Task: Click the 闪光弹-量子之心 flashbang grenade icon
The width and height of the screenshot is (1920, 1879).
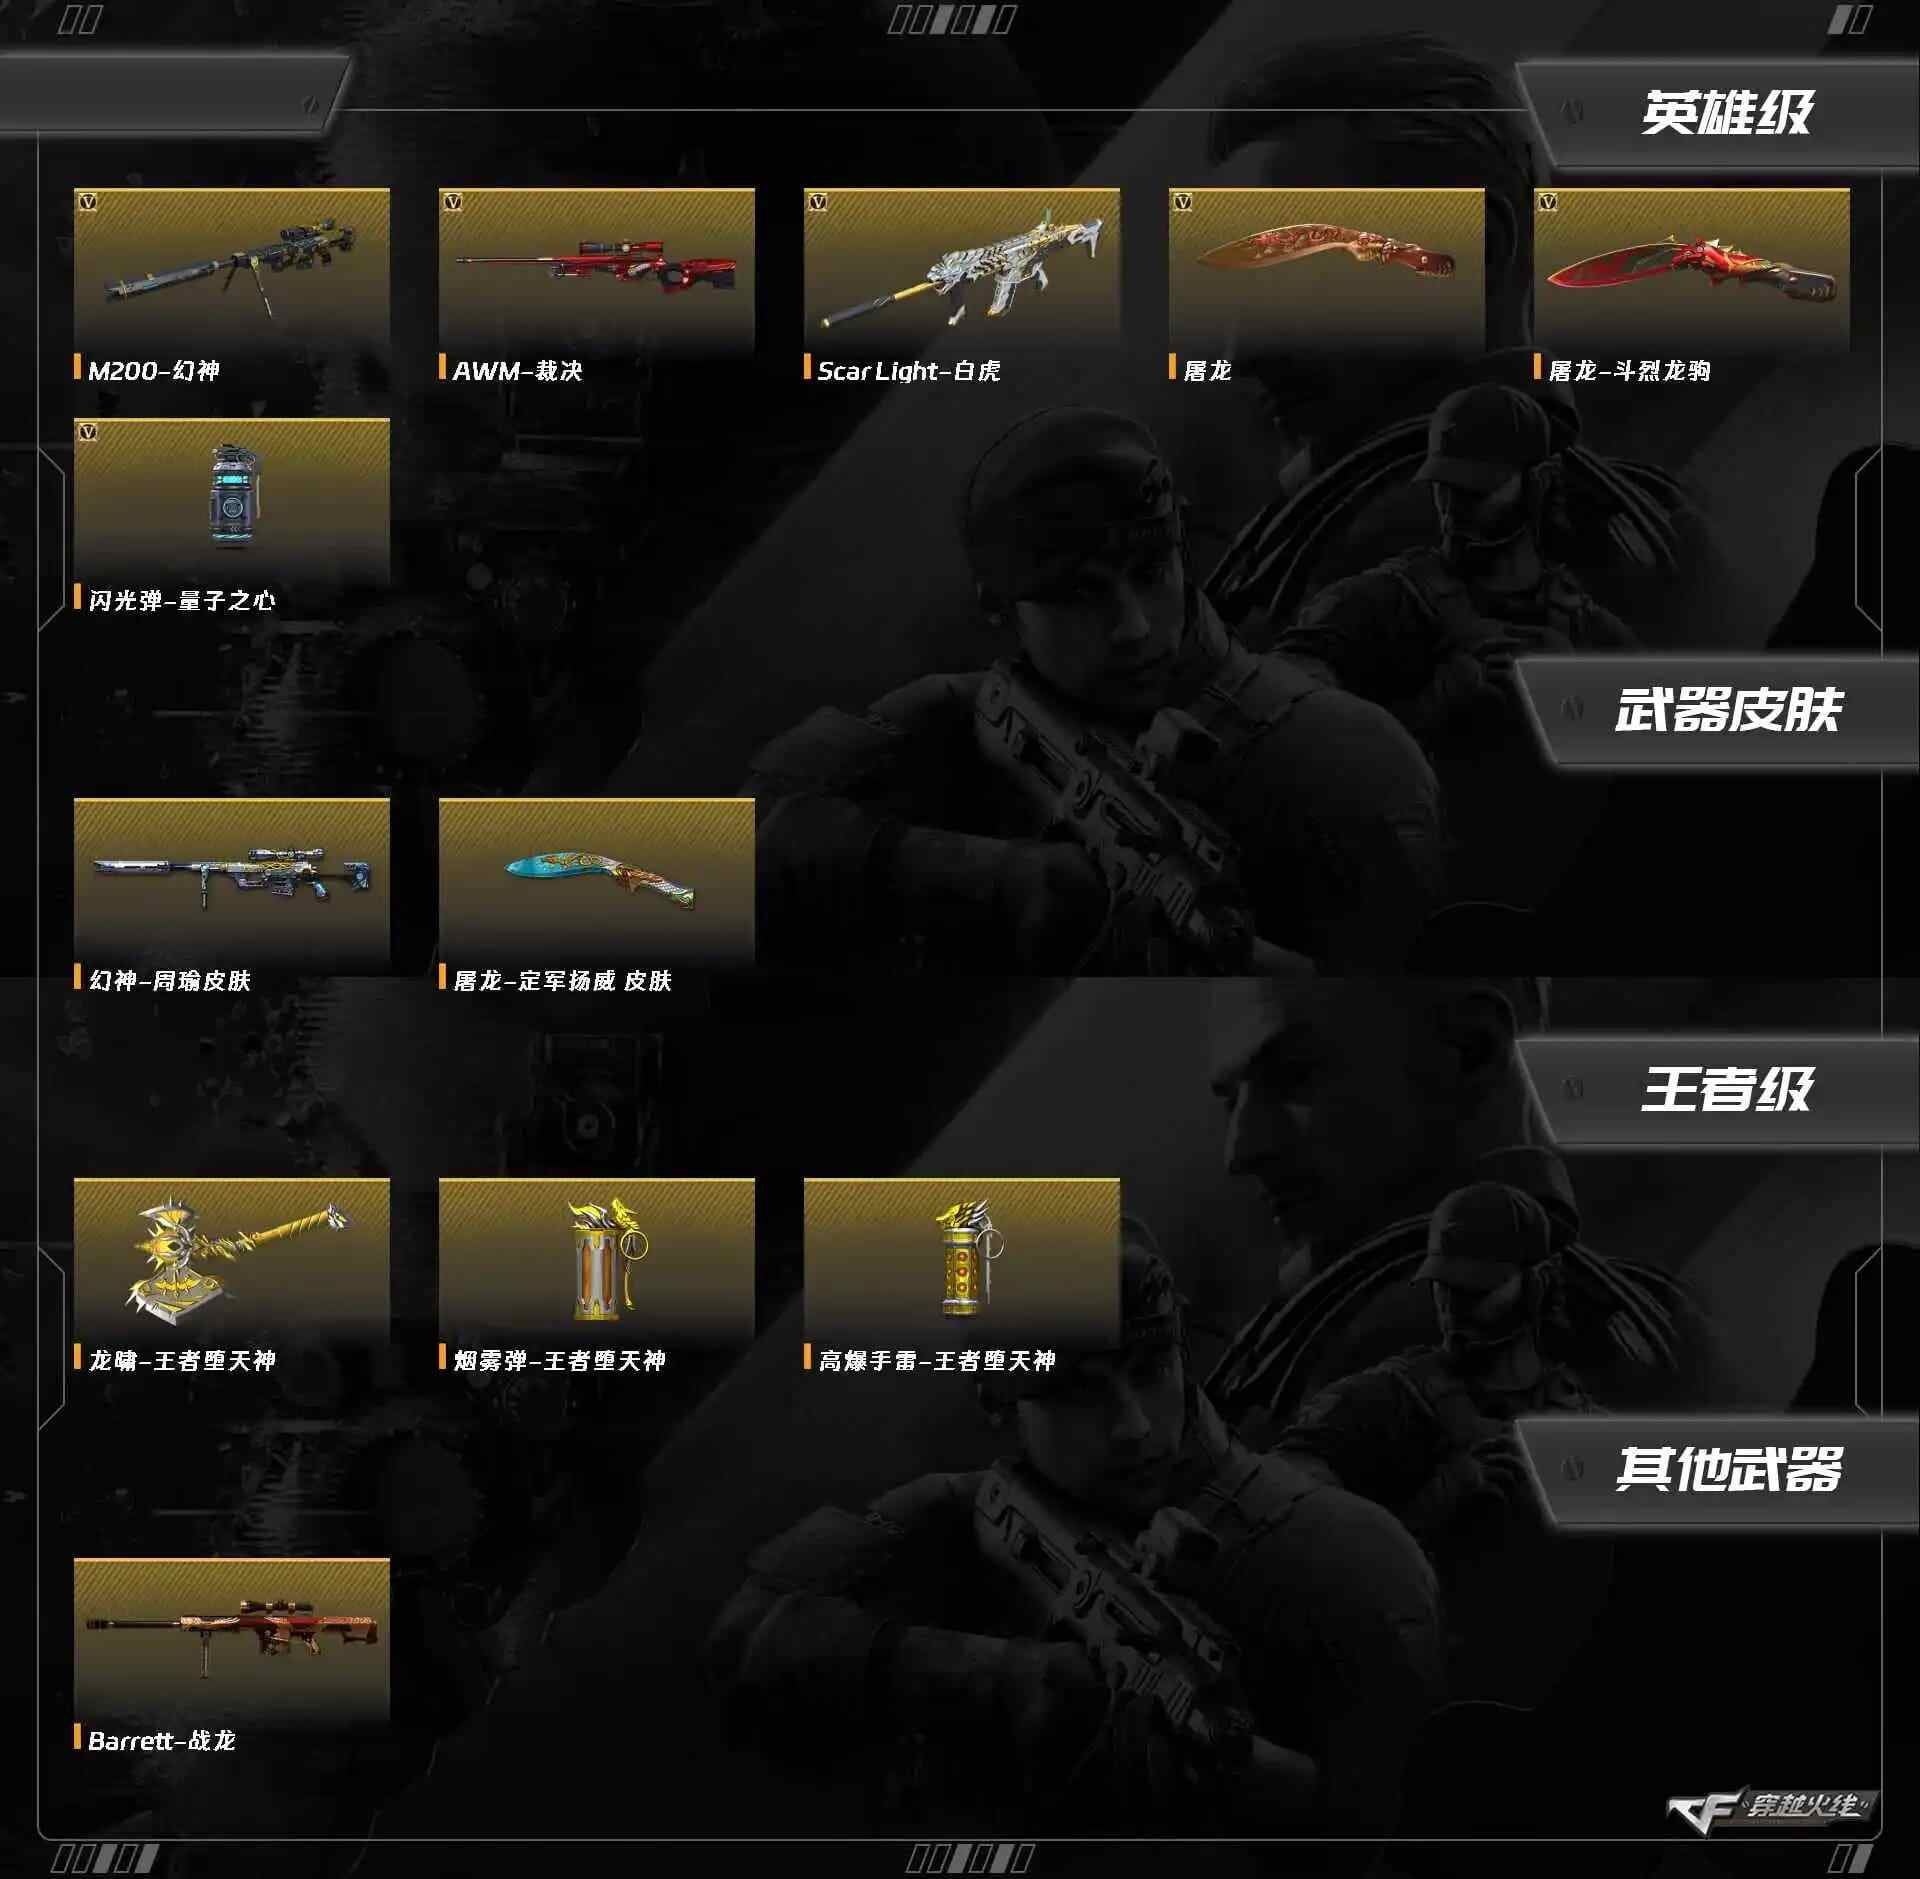Action: point(231,498)
